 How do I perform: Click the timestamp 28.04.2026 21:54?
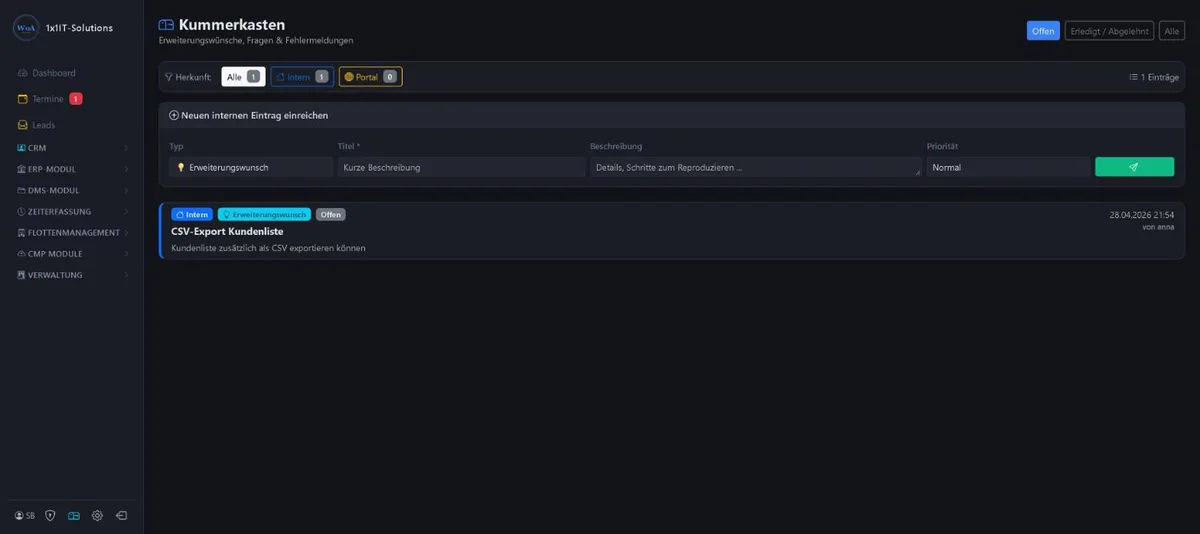click(1142, 215)
